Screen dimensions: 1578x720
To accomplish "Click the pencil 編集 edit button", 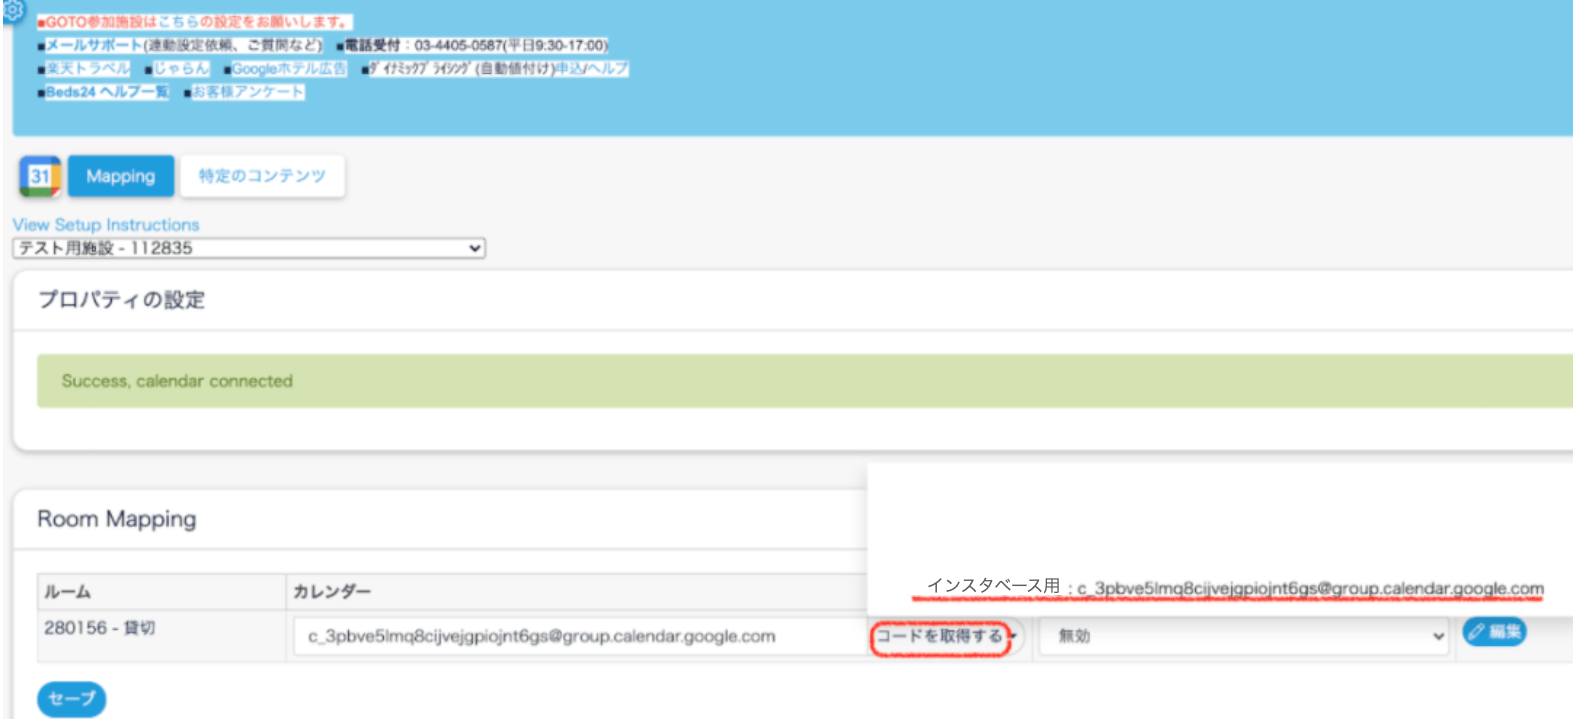I will (1494, 632).
